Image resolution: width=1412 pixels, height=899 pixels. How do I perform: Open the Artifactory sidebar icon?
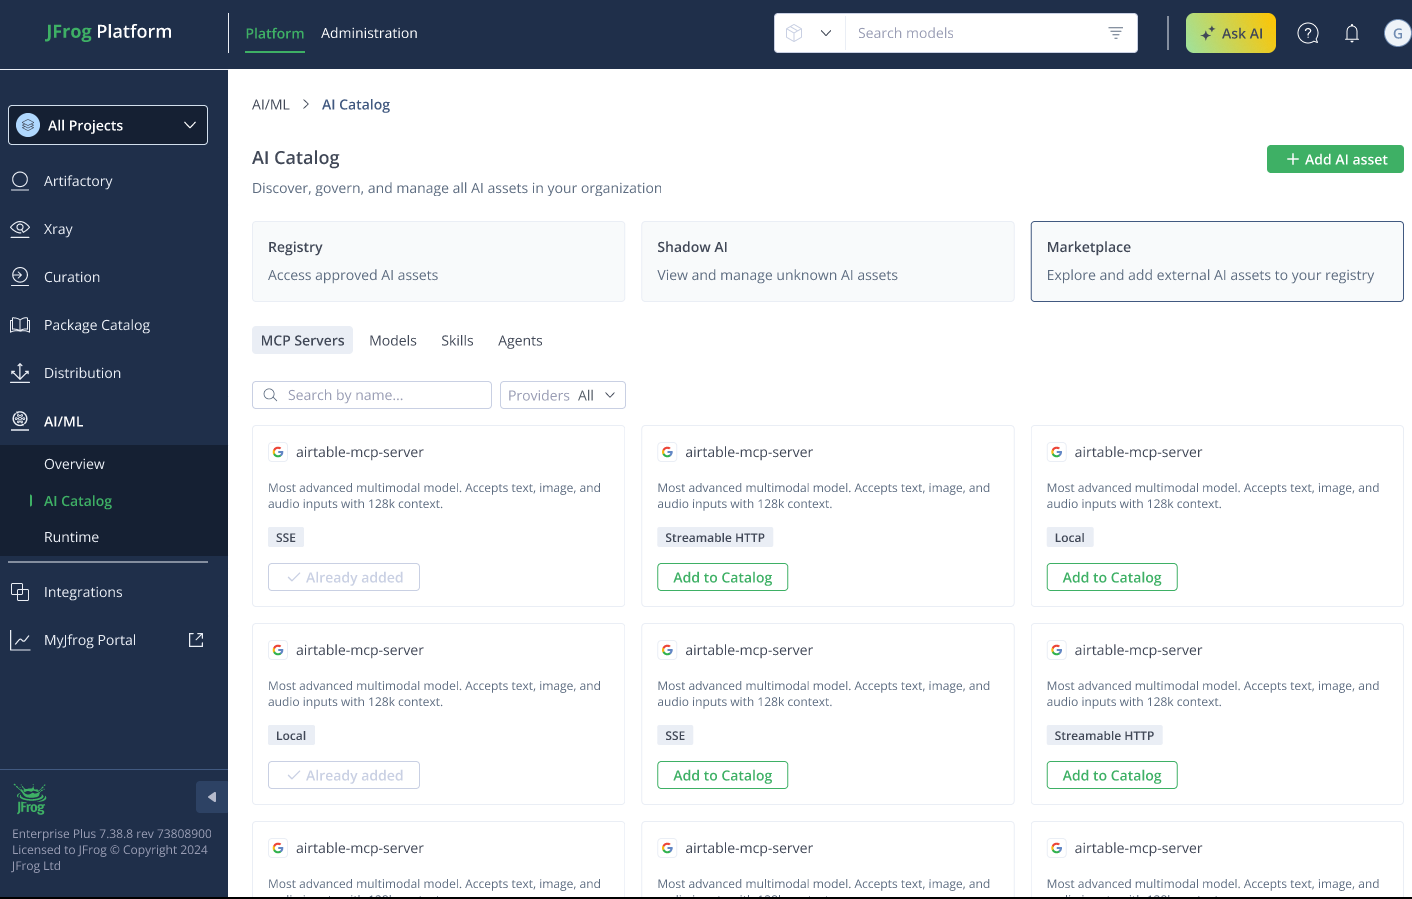[x=20, y=181]
